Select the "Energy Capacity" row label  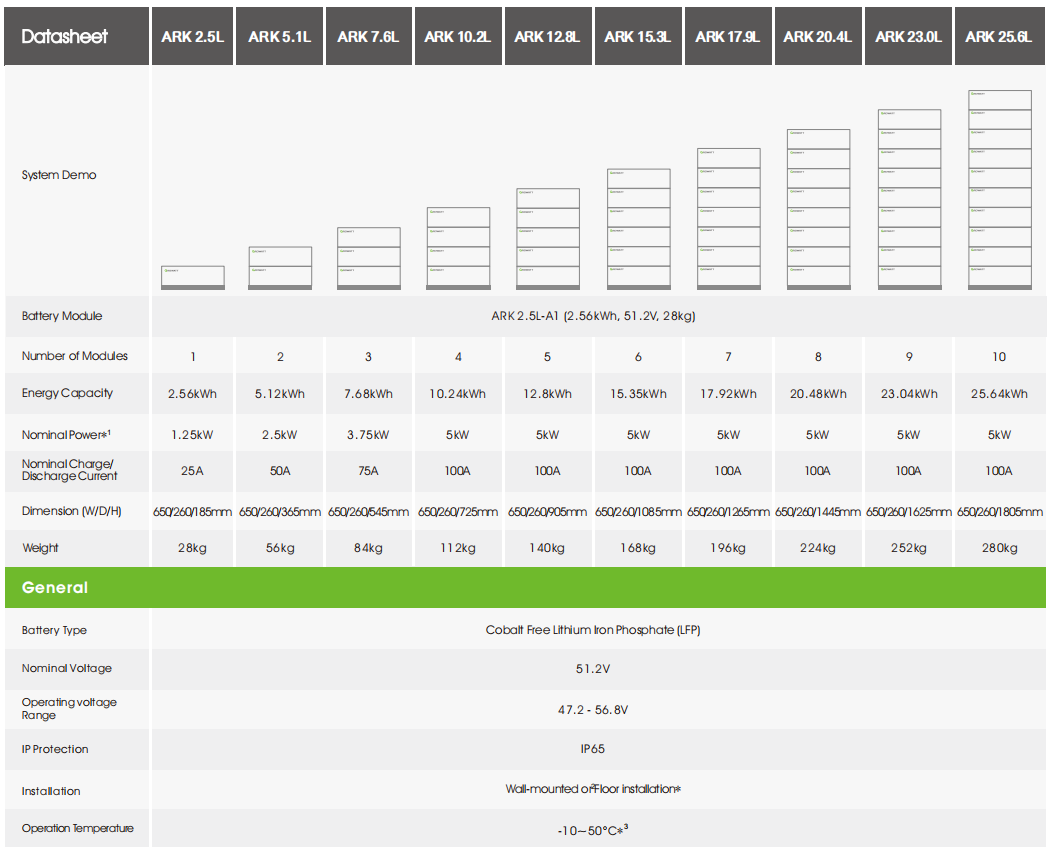(x=67, y=393)
